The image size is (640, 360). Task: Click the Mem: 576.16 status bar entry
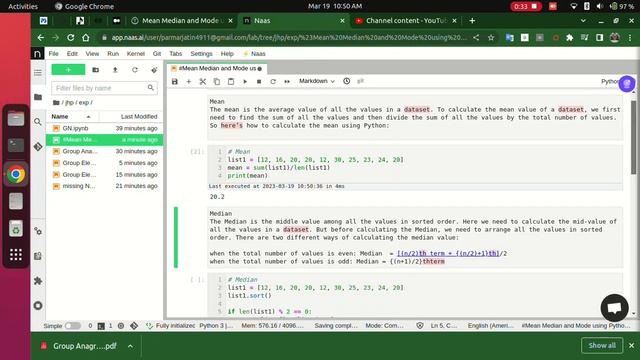point(273,326)
